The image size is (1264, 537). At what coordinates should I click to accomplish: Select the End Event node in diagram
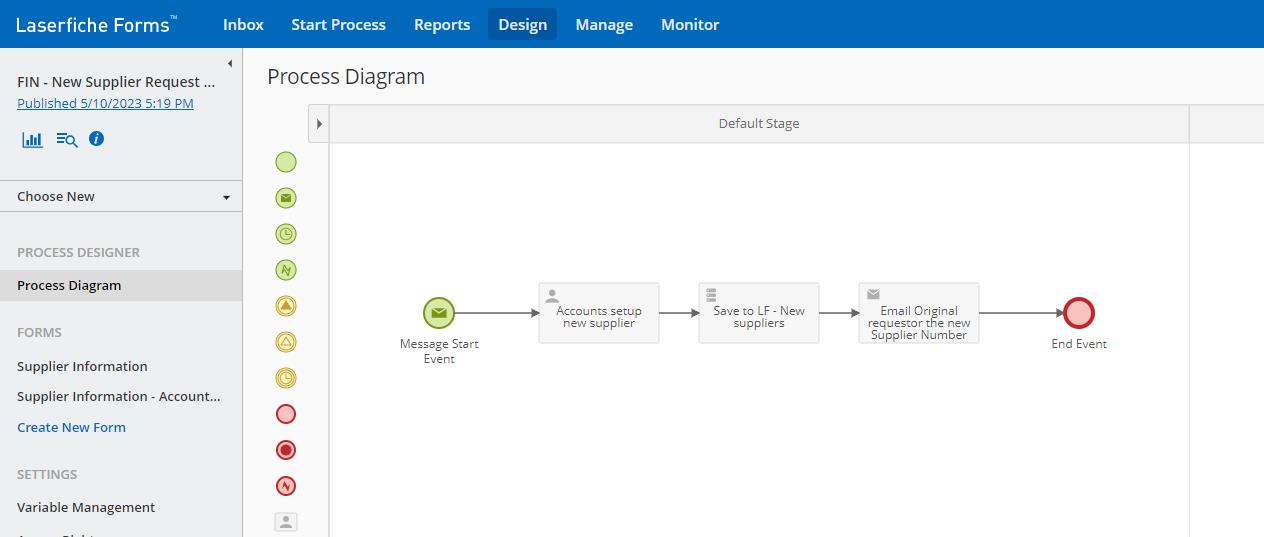(1079, 313)
